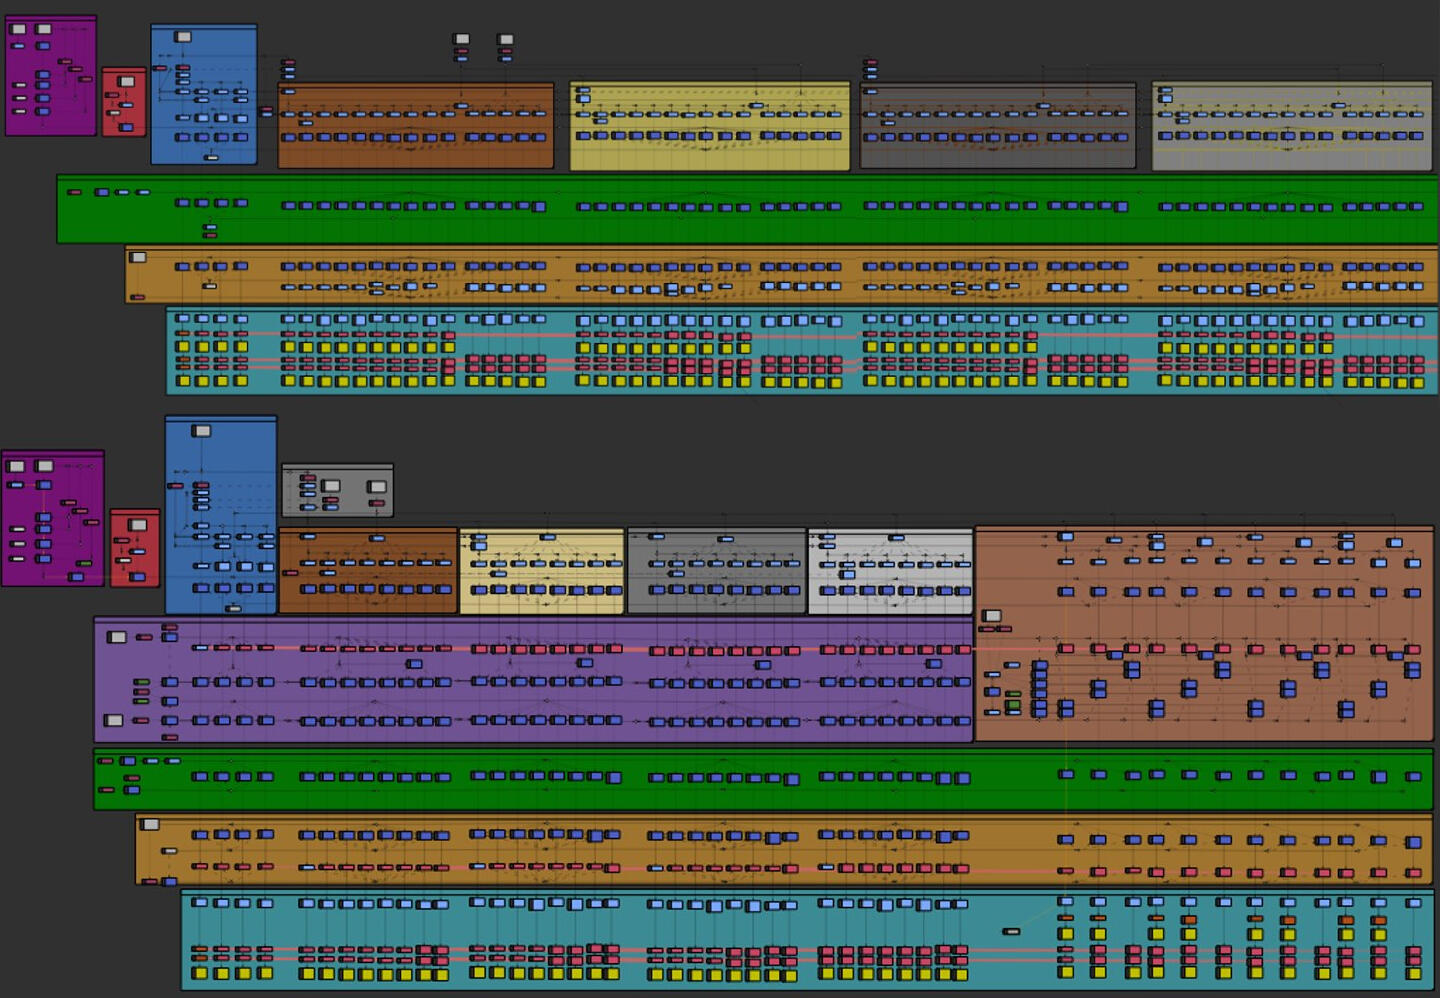
Task: Select the leftmost white Read node in the magenta backdrop
Action: 19,29
